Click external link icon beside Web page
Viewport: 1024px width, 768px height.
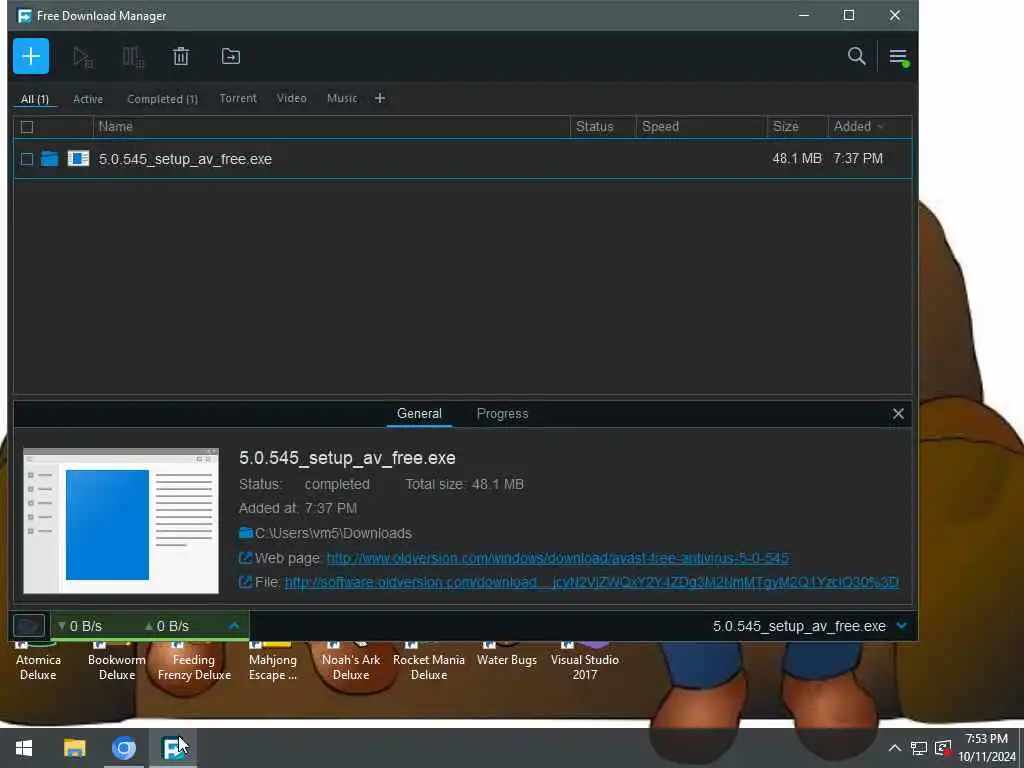pos(245,558)
